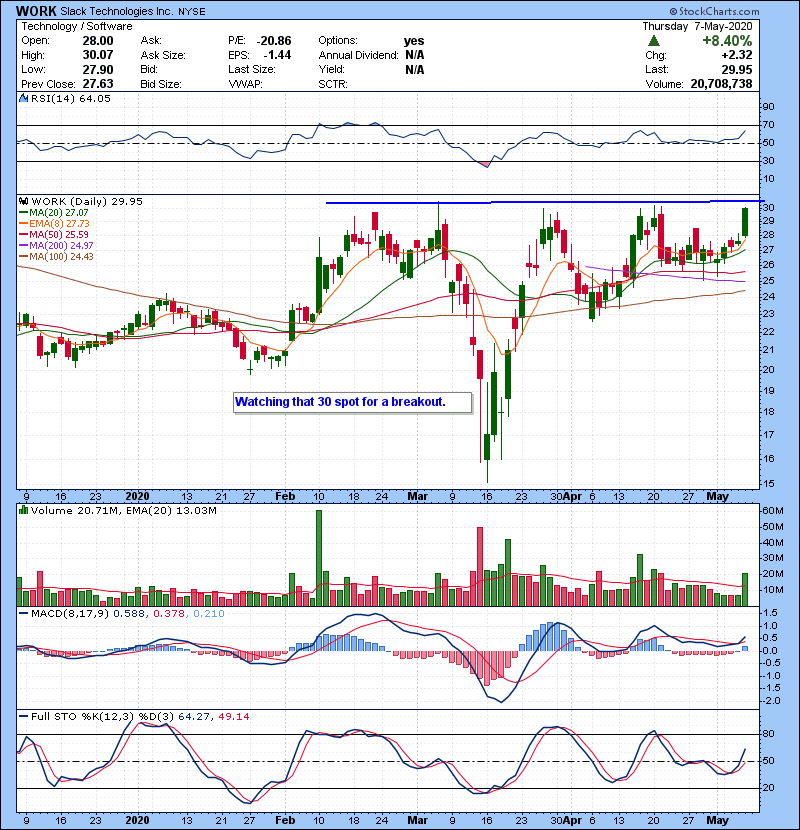Screen dimensions: 800x830
Task: Select the WORK ticker symbol in header
Action: point(36,11)
